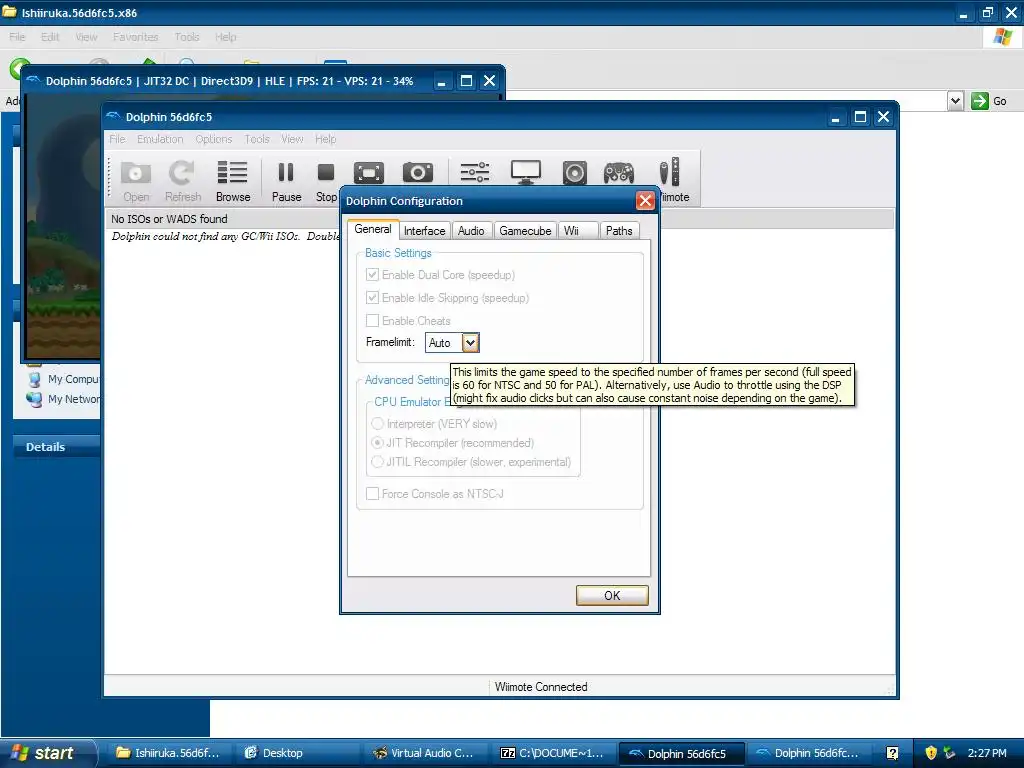The image size is (1024, 768).
Task: Click the Browse toolbar icon
Action: (x=232, y=181)
